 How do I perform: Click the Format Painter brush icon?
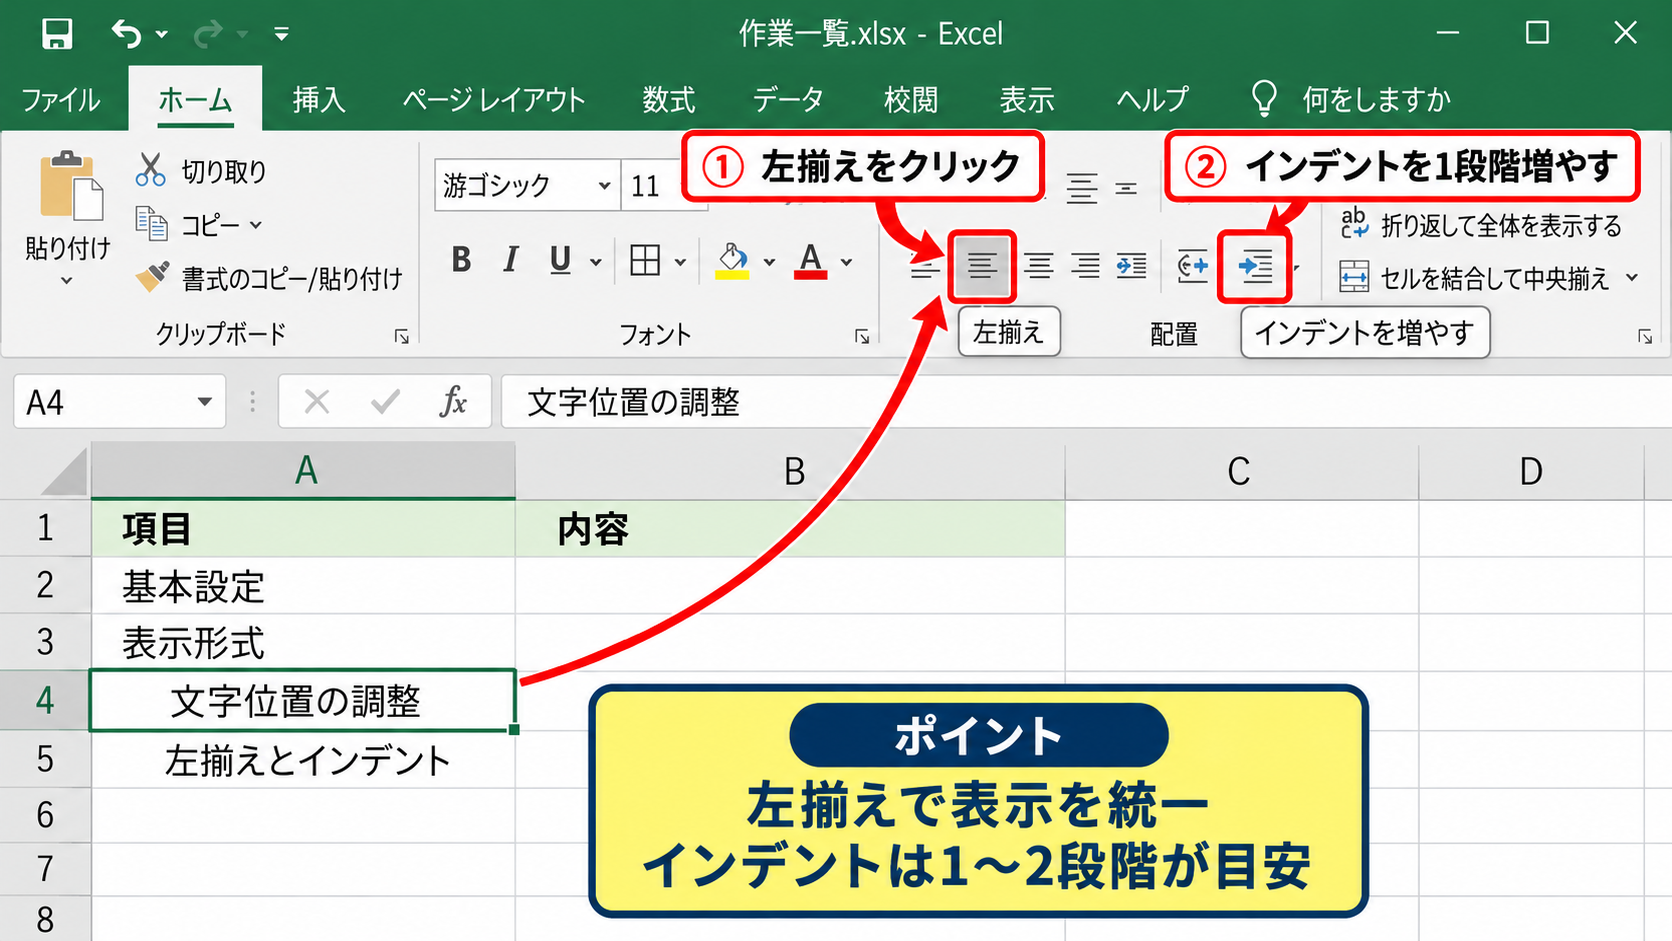point(152,277)
